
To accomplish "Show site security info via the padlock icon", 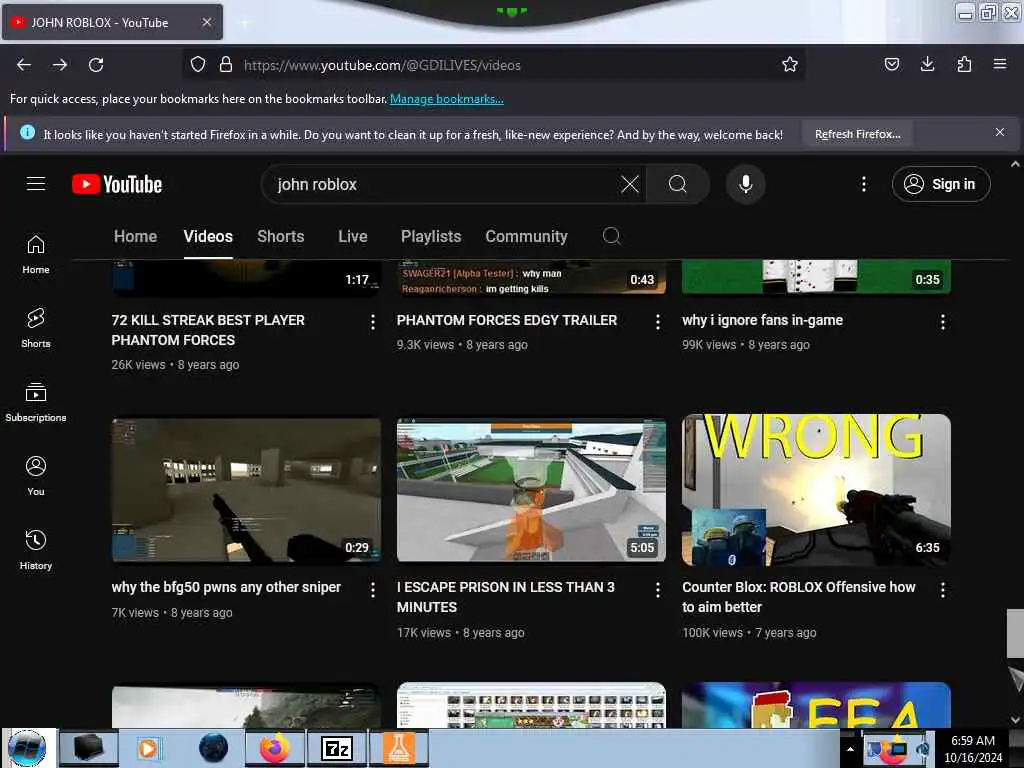I will pos(226,65).
